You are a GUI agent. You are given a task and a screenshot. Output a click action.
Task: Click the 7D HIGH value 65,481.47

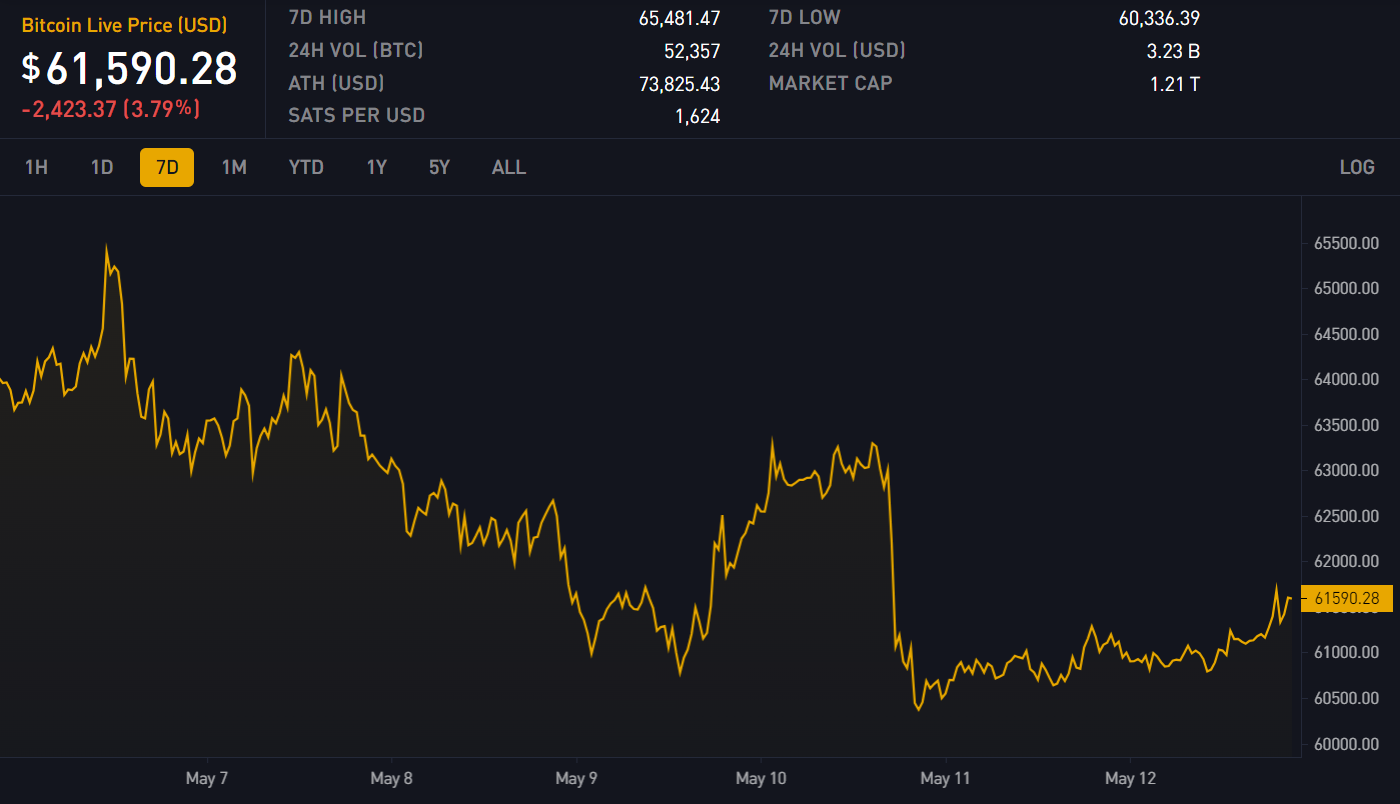tap(679, 18)
